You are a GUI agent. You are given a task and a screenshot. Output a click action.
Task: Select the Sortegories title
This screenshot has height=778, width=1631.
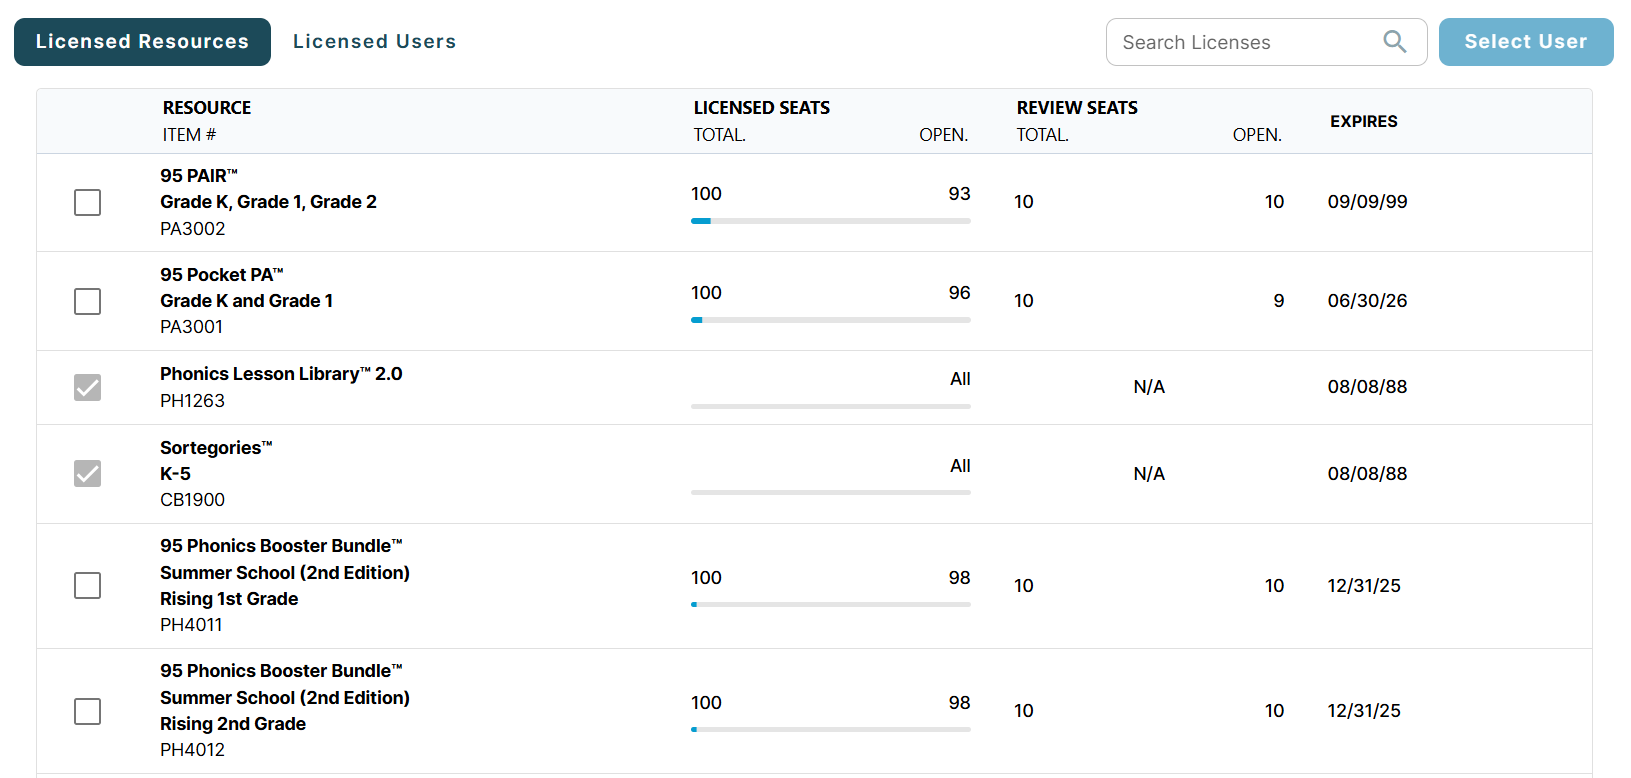point(216,448)
